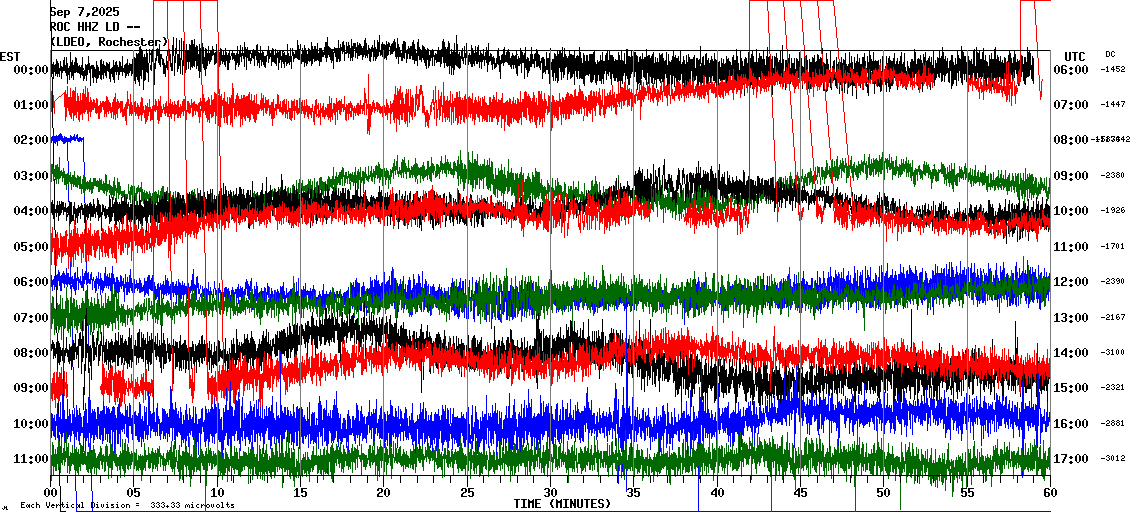Click the -1452 DC offset value
The height and width of the screenshot is (519, 1130).
click(1113, 70)
